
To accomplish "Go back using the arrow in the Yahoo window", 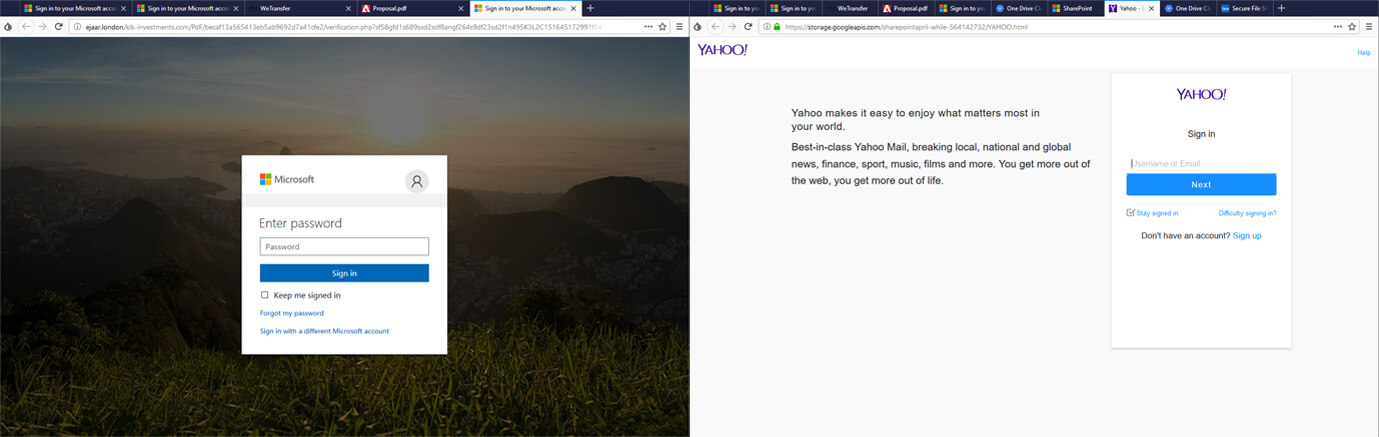I will coord(715,26).
